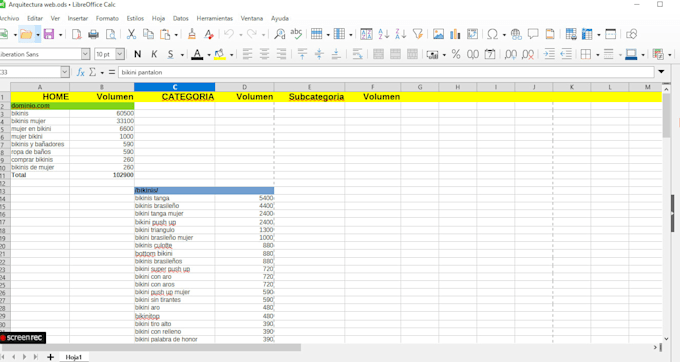Screen dimensions: 680x362
Task: Open Find and Replace icon
Action: pyautogui.click(x=280, y=34)
